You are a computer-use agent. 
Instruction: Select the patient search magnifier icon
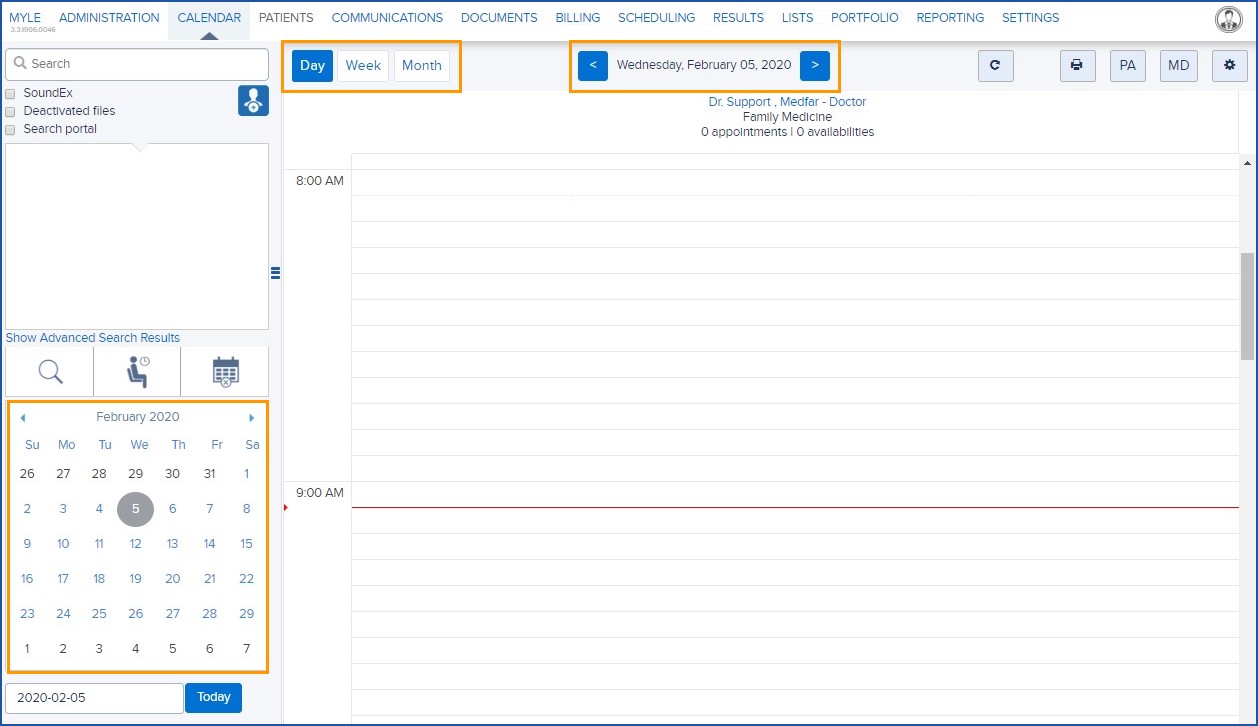tap(48, 370)
